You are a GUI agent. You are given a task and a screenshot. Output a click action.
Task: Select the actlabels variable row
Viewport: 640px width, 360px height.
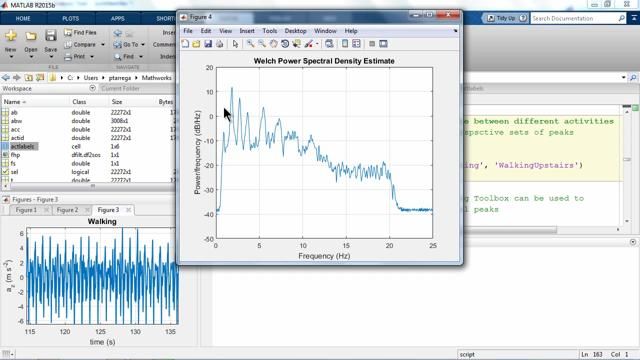coord(88,146)
